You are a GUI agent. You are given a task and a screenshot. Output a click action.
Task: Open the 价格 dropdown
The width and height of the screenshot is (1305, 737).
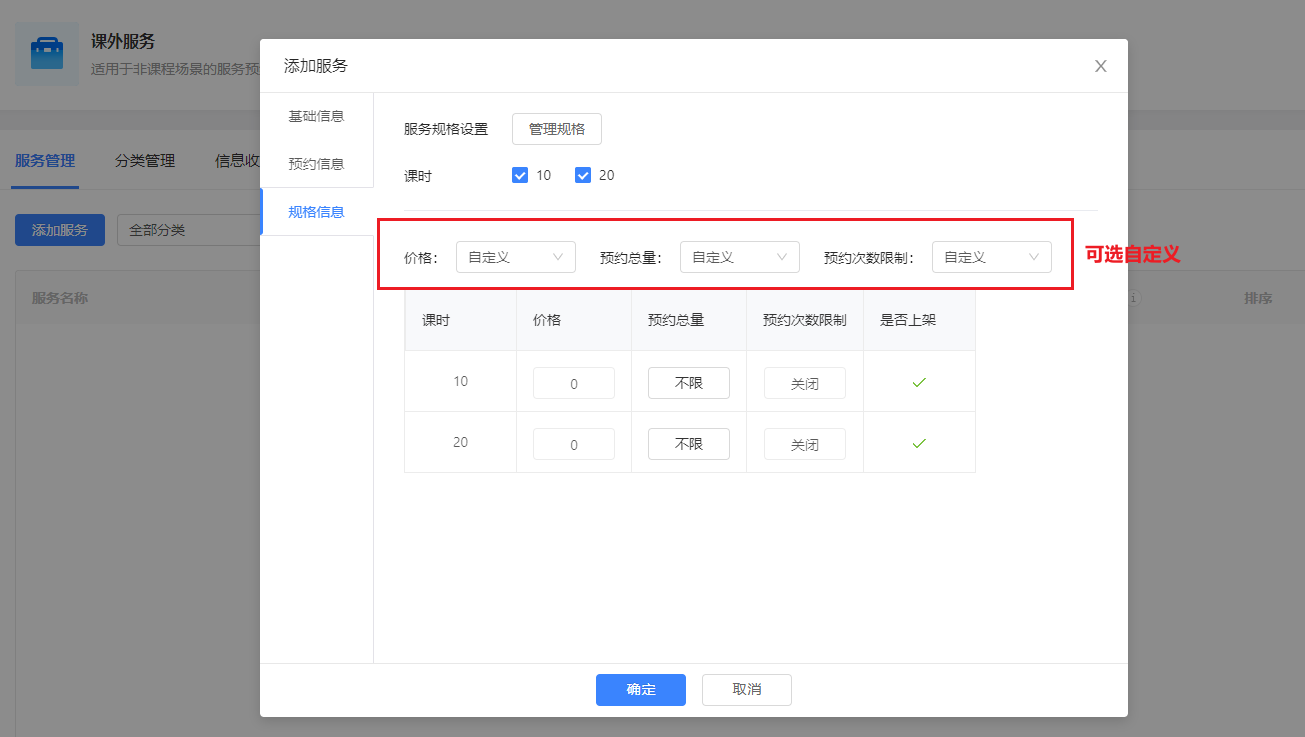coord(516,257)
